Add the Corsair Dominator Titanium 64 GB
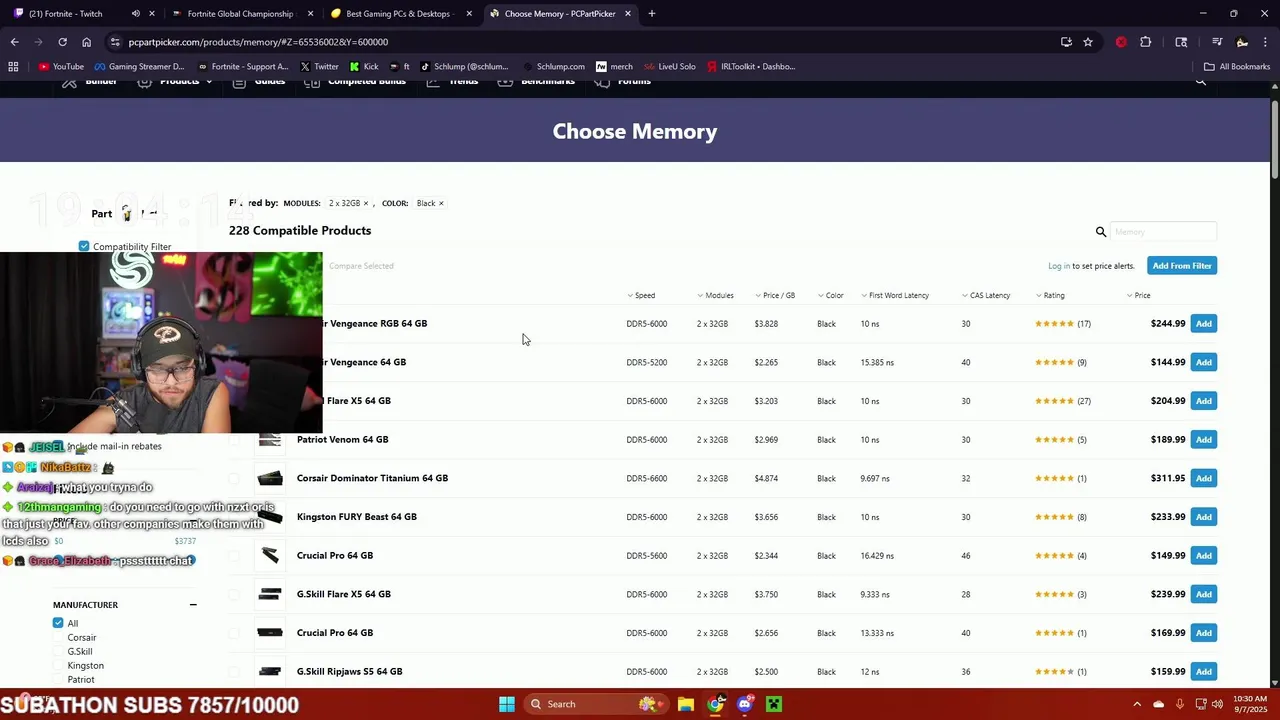Screen dimensions: 1280x720 pos(1204,478)
